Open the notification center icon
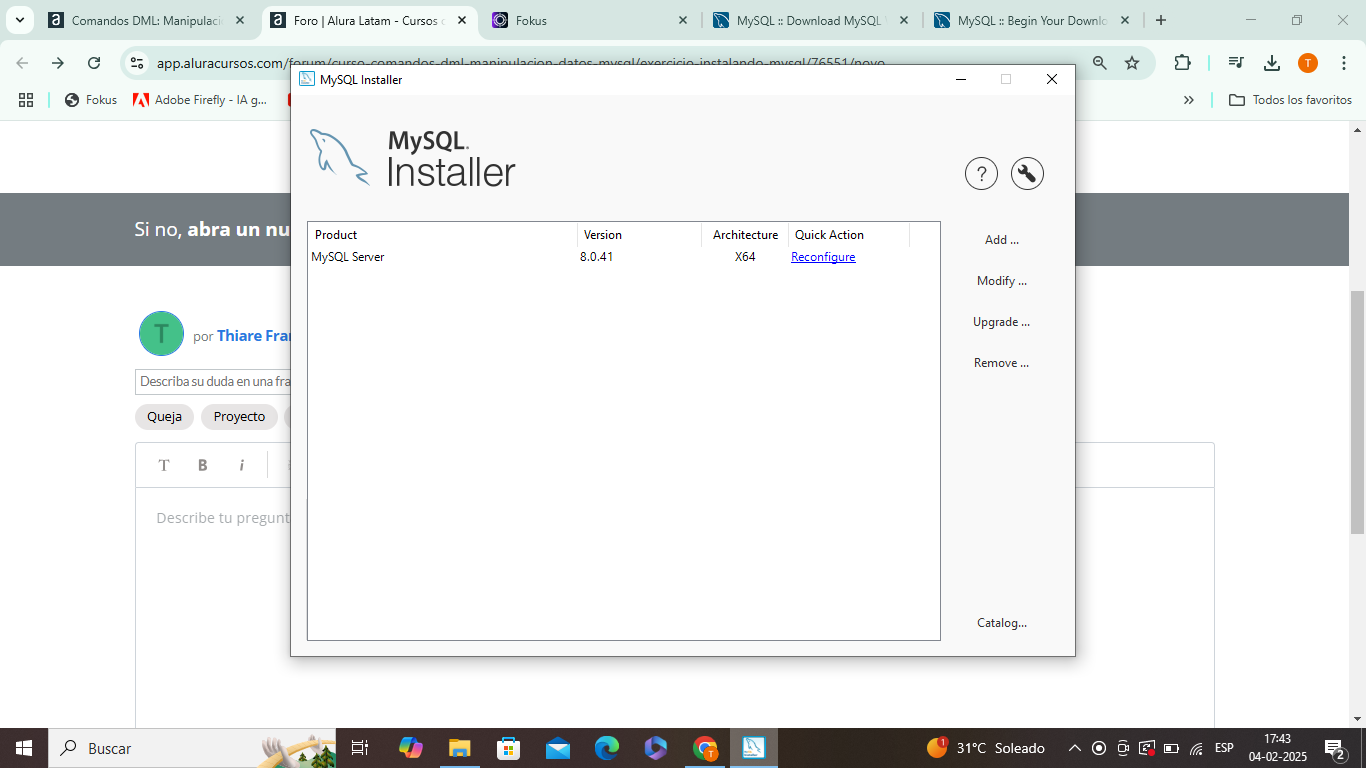 pyautogui.click(x=1335, y=748)
